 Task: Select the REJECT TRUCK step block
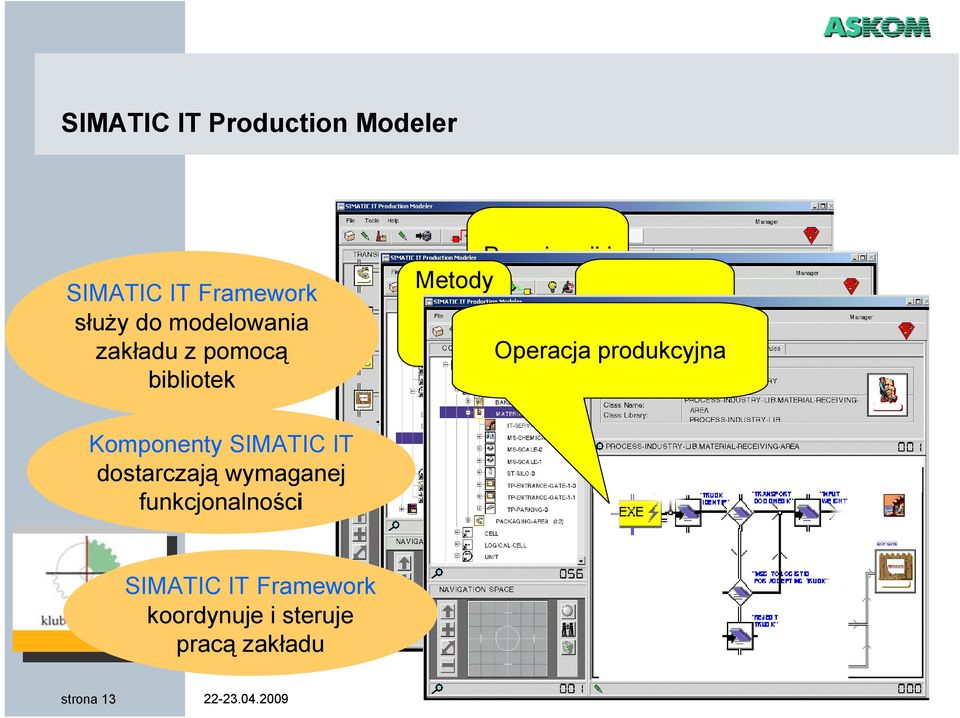click(740, 637)
